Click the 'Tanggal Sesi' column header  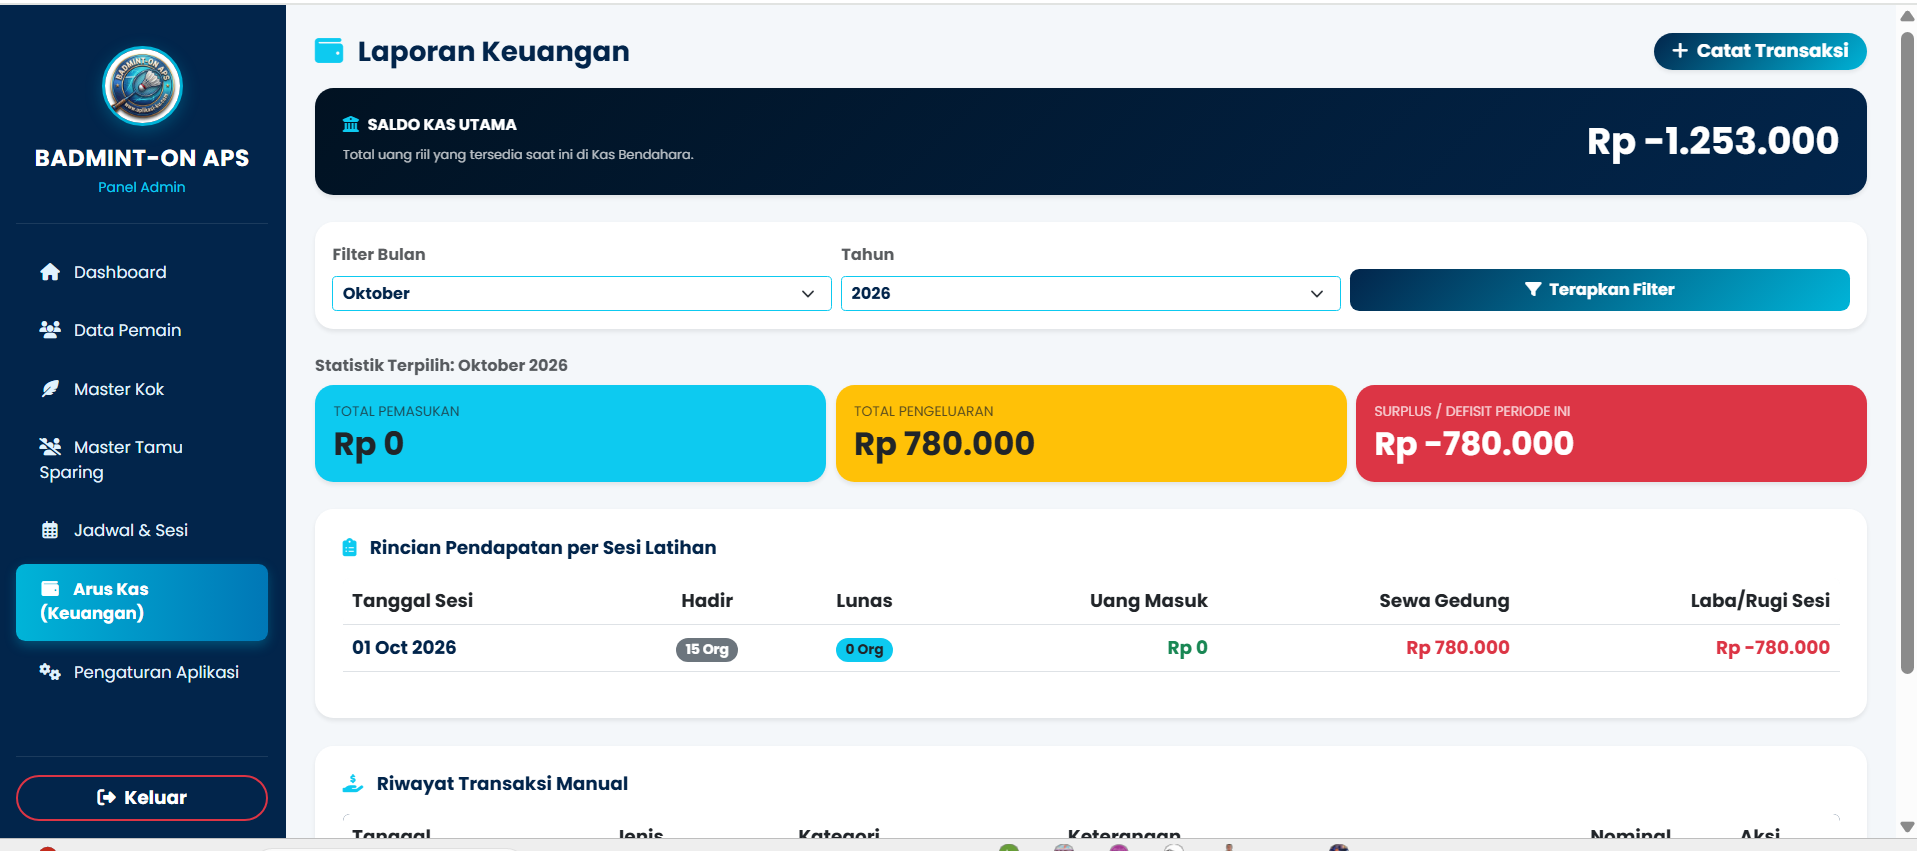(412, 600)
